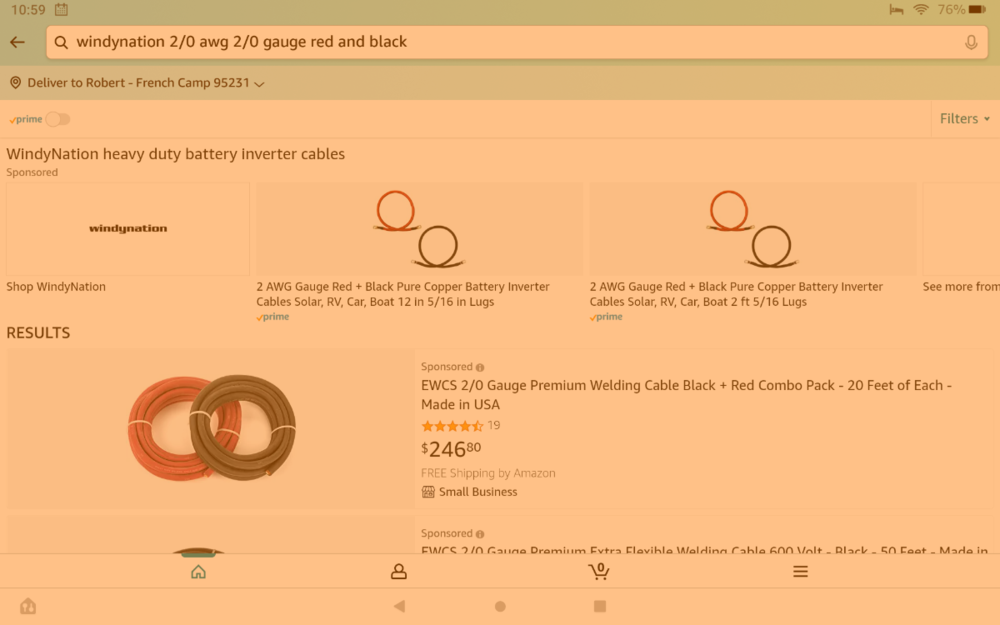
Task: Open your account via the profile icon
Action: (x=398, y=571)
